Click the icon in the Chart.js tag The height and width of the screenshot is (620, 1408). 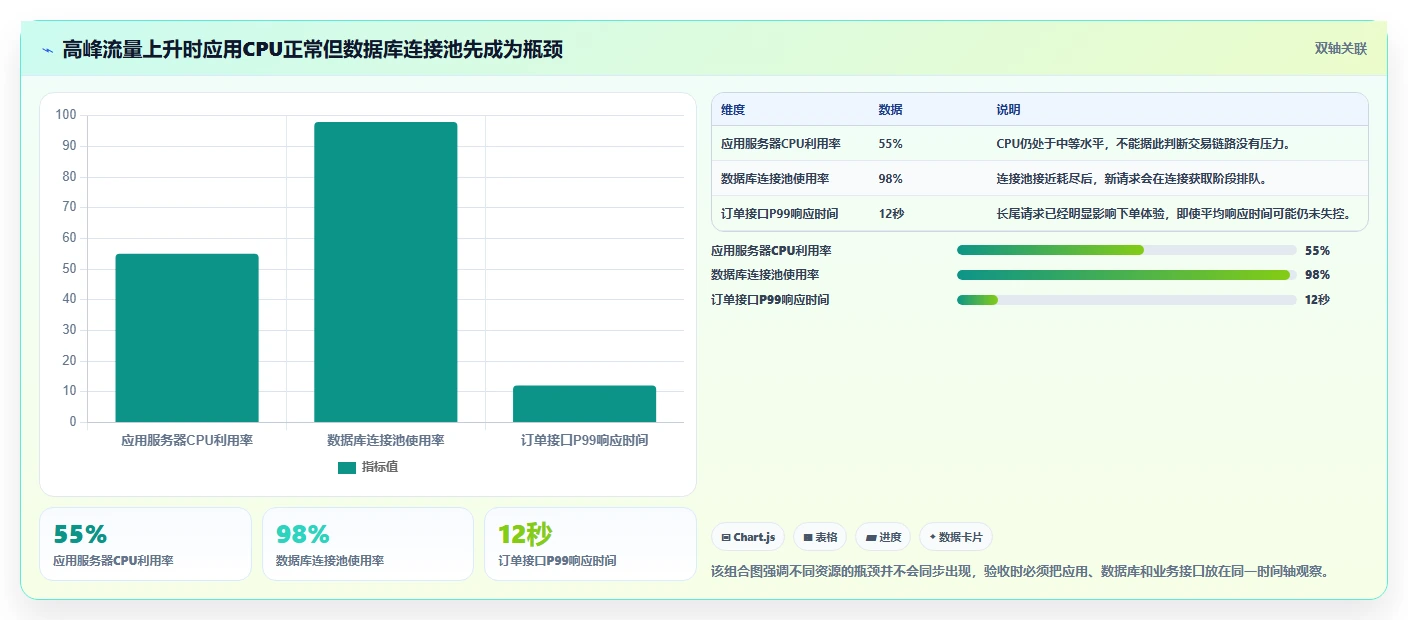coord(726,538)
